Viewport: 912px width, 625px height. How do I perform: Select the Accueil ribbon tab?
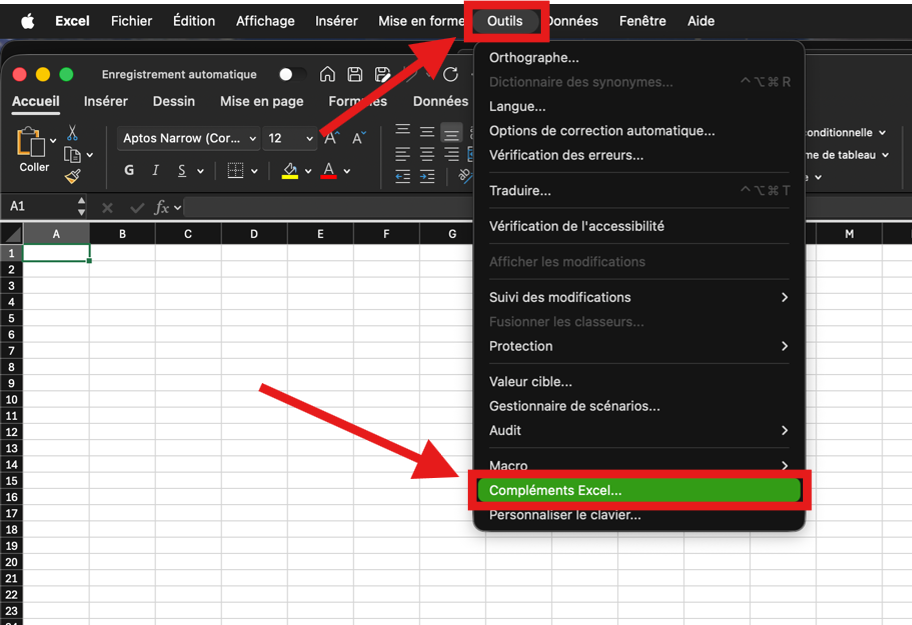tap(35, 101)
